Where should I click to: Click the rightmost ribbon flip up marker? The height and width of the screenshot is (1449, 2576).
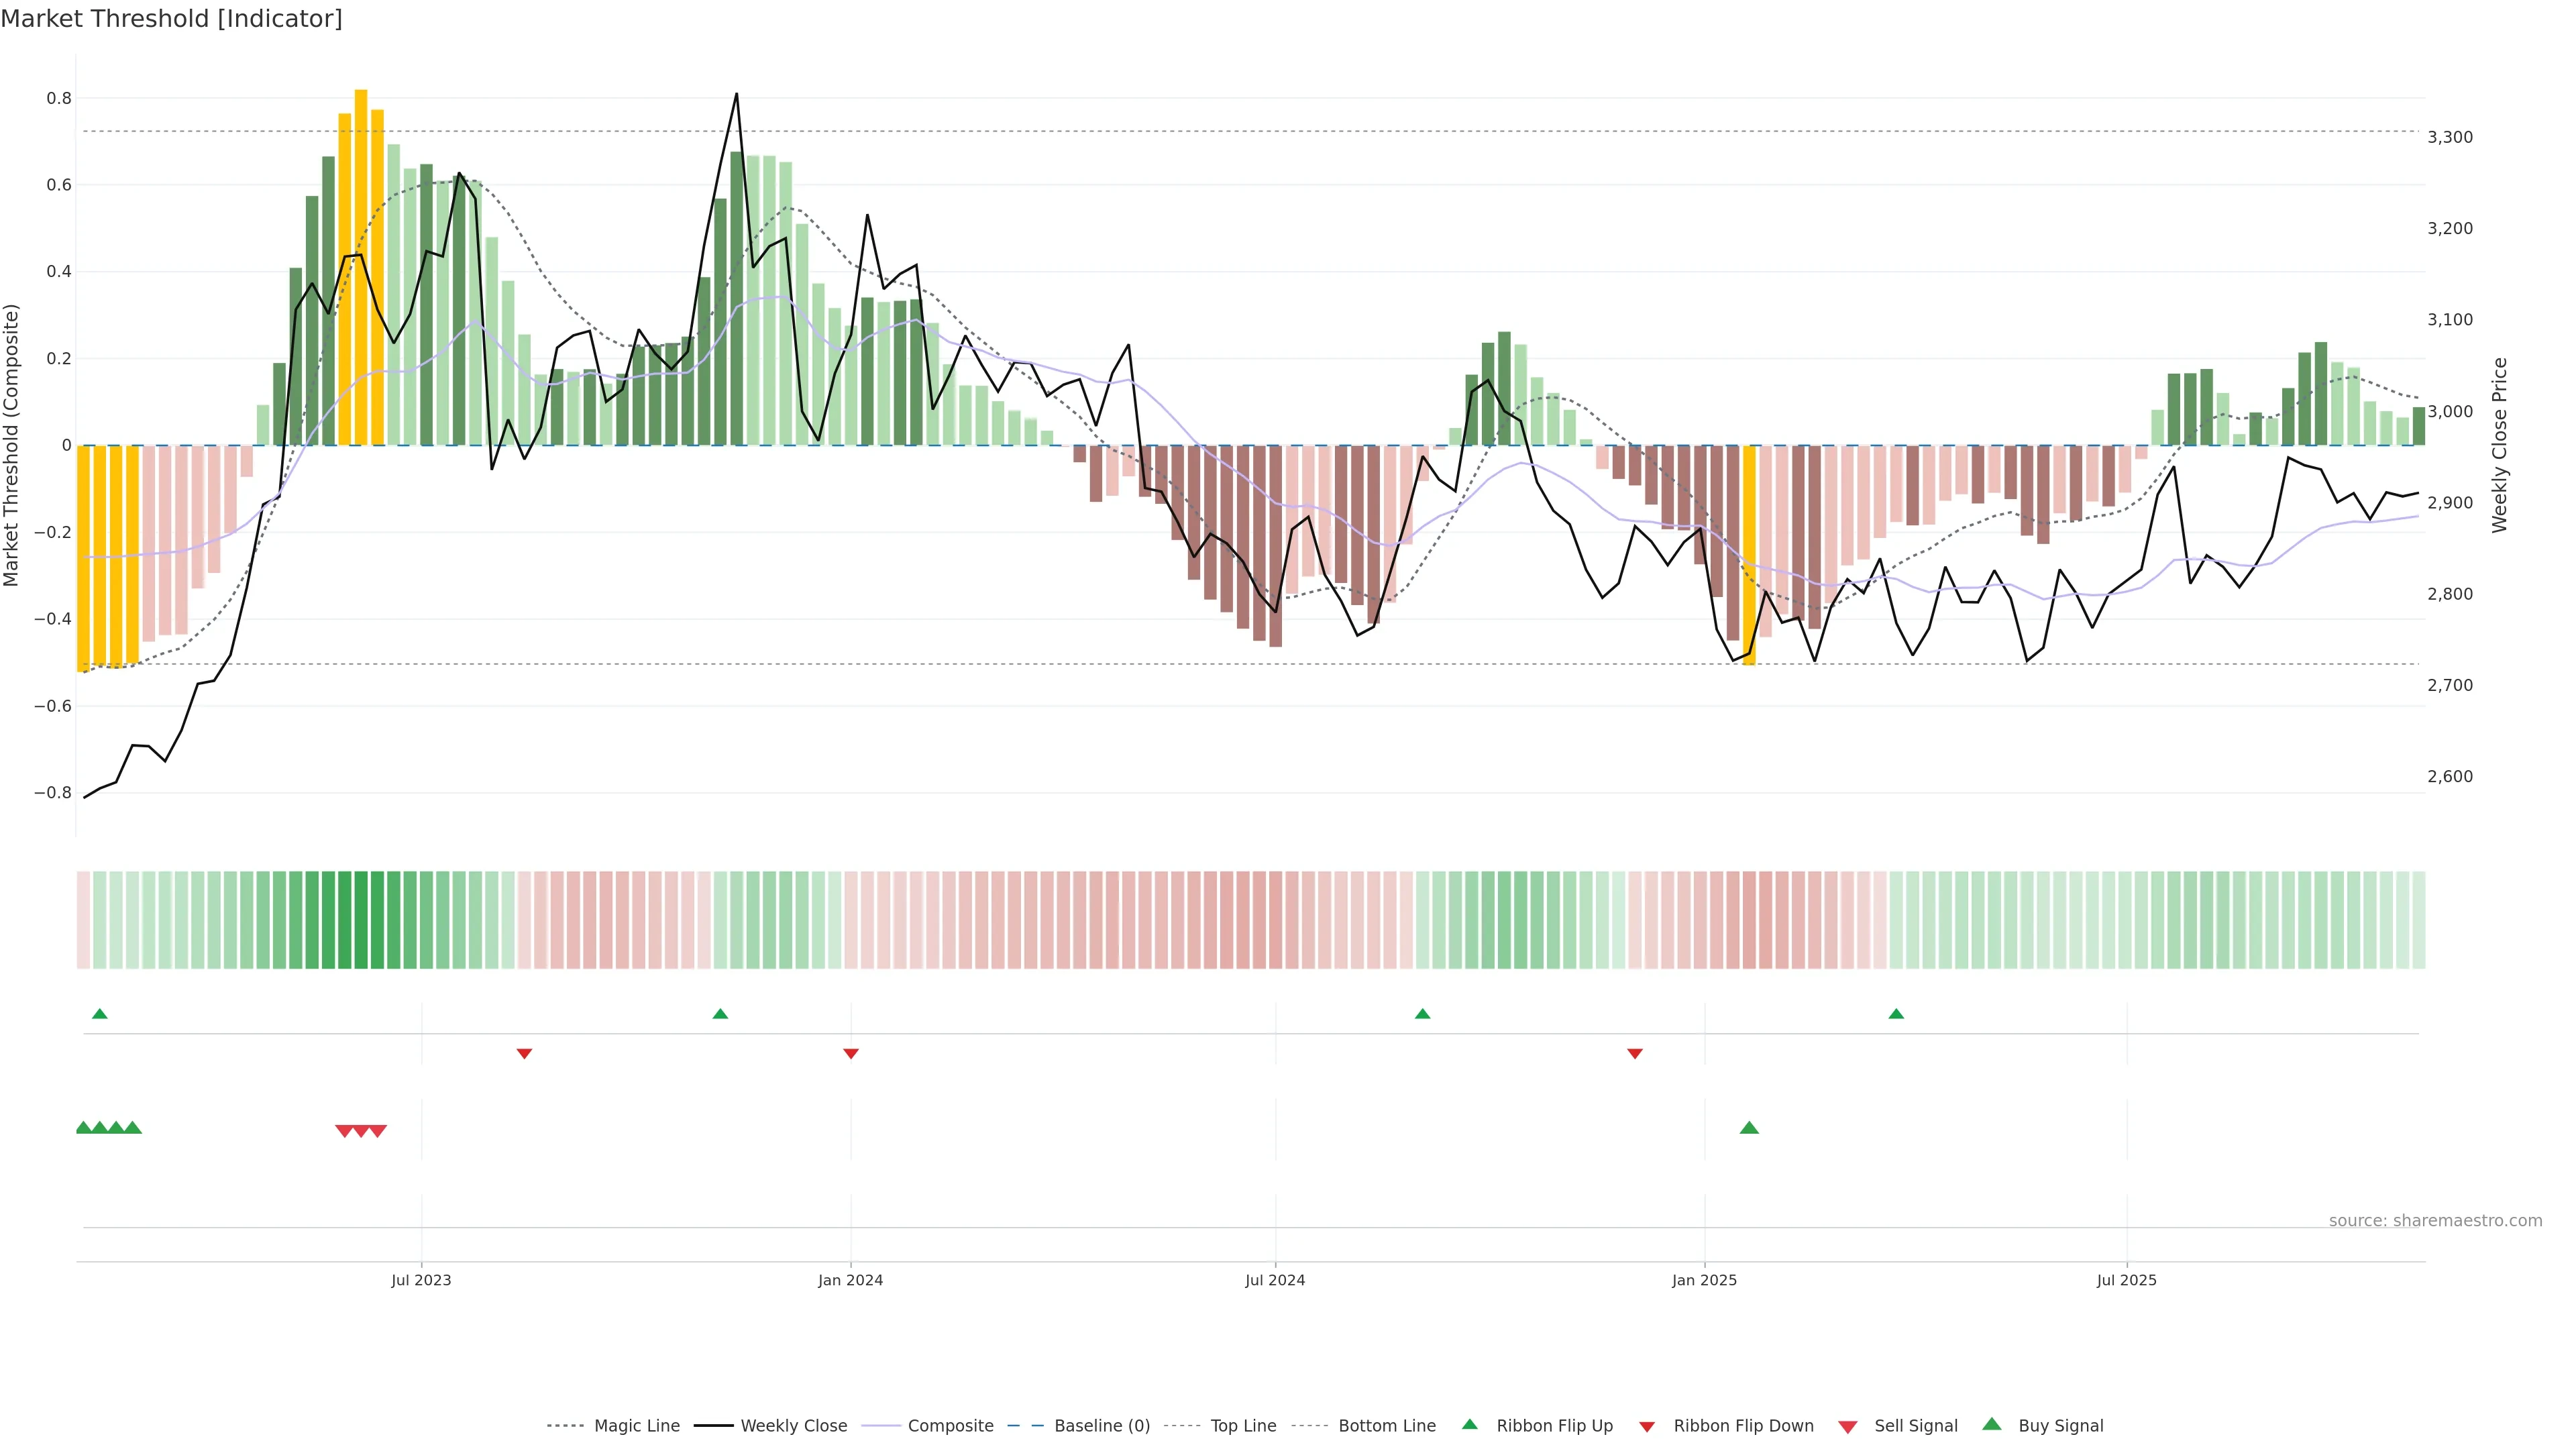pyautogui.click(x=1896, y=1014)
